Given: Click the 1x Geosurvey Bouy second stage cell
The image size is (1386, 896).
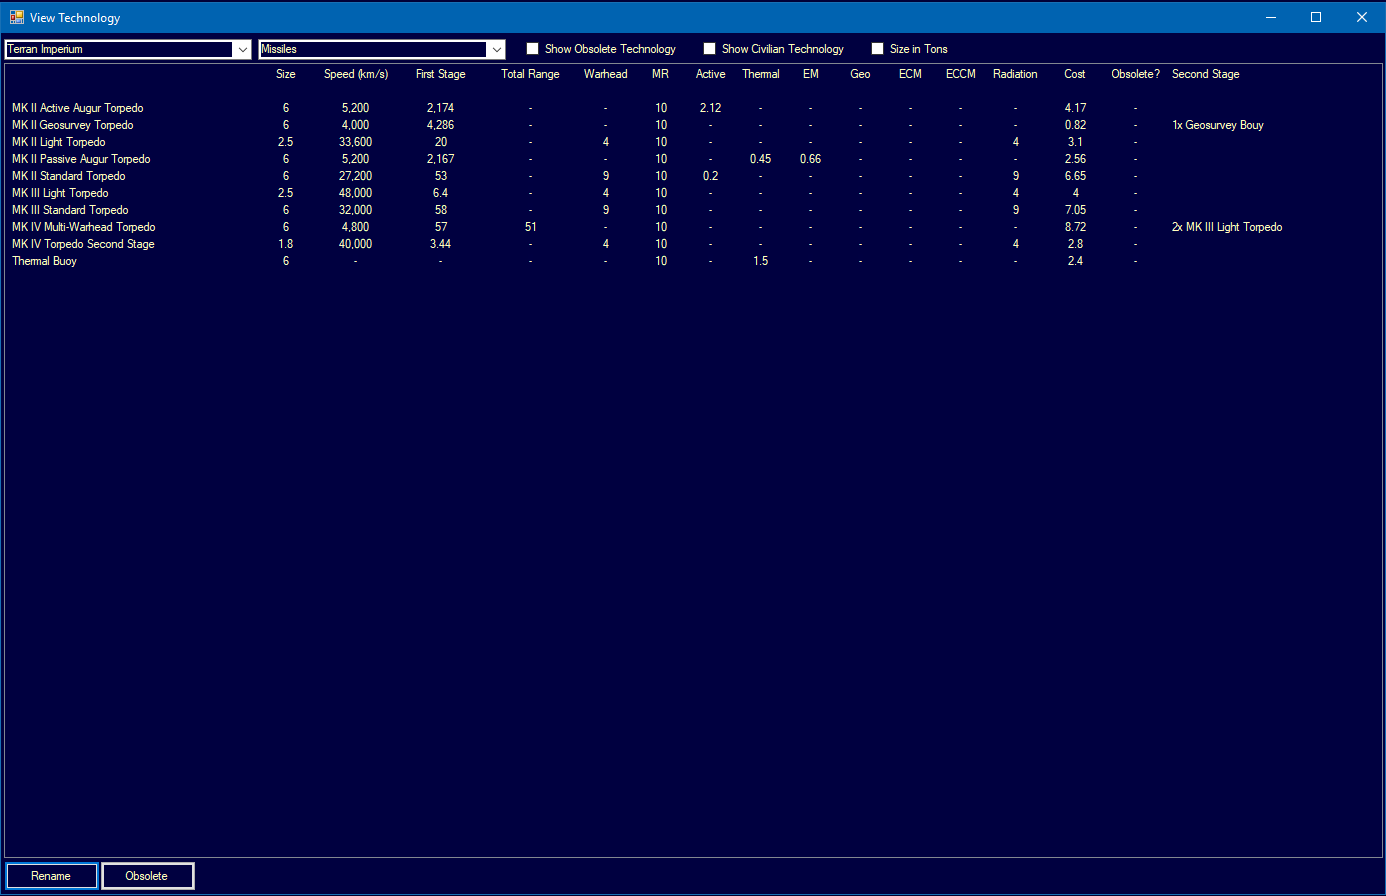Looking at the screenshot, I should (1218, 125).
